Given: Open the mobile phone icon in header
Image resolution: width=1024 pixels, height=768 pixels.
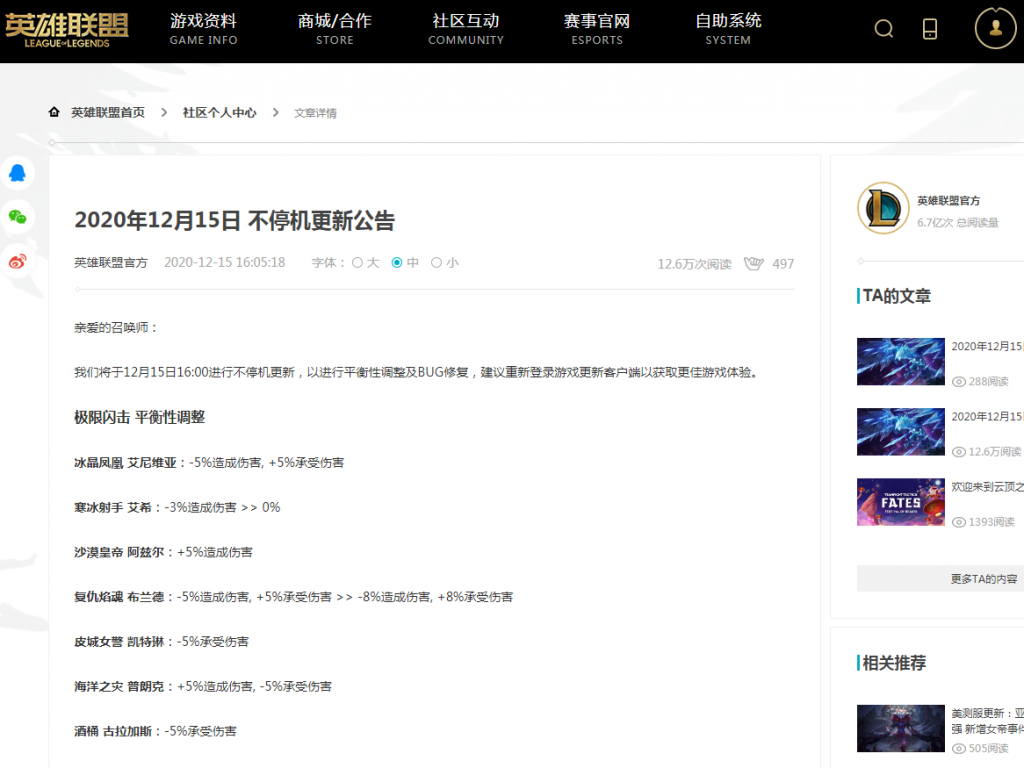Looking at the screenshot, I should click(x=930, y=29).
